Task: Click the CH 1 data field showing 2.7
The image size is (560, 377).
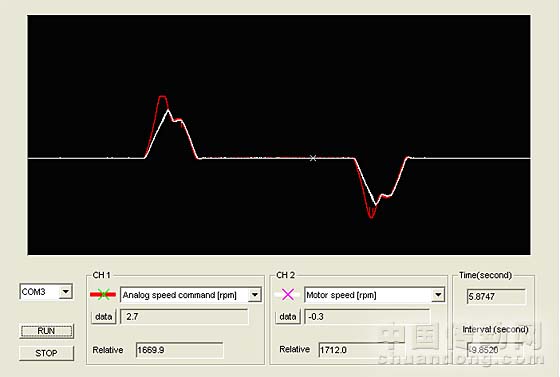Action: click(184, 317)
